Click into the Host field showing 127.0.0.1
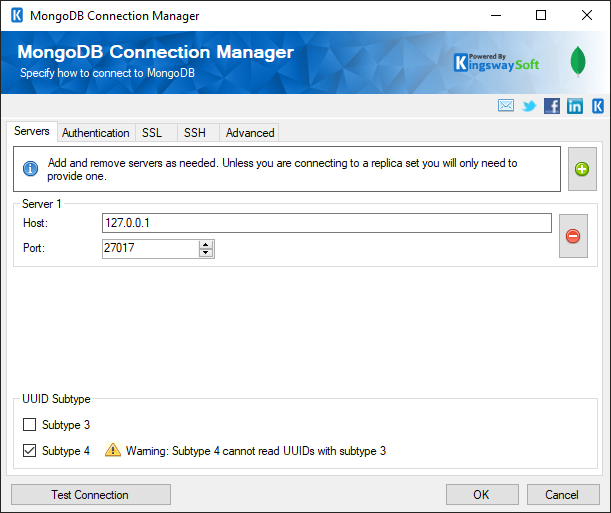611x513 pixels. coord(327,223)
